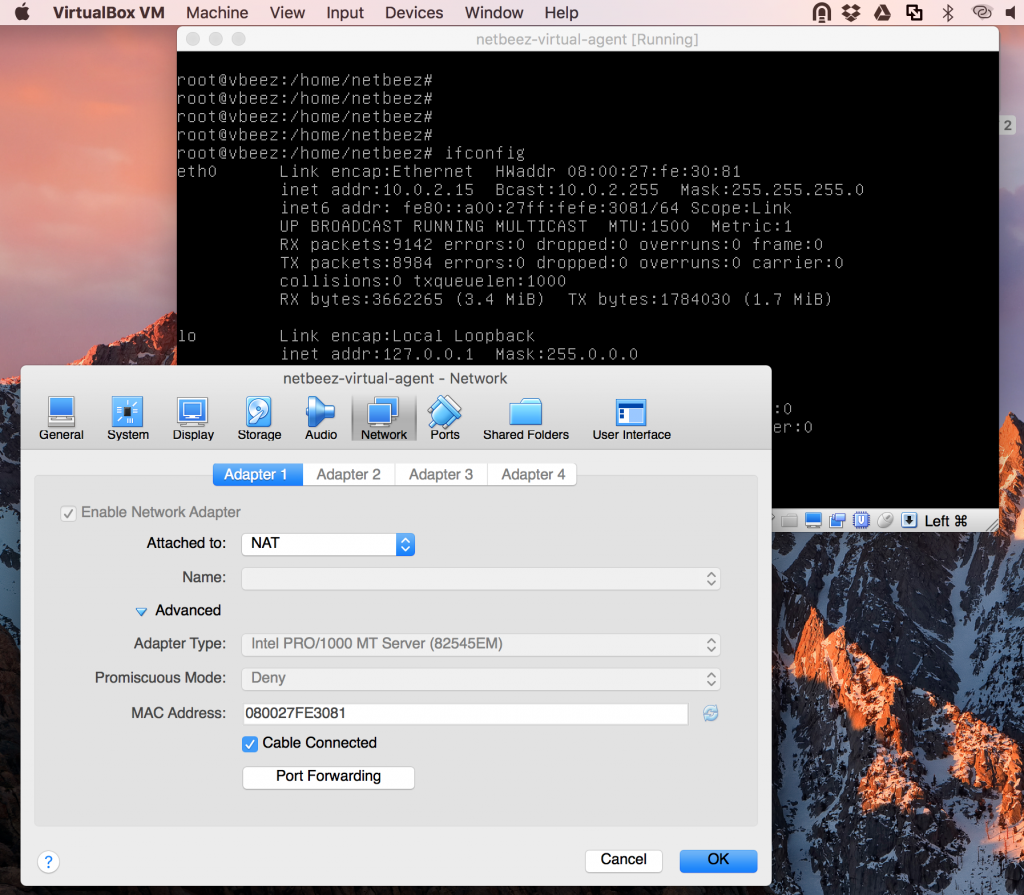Open the Devices menu
The width and height of the screenshot is (1024, 895).
coord(414,12)
